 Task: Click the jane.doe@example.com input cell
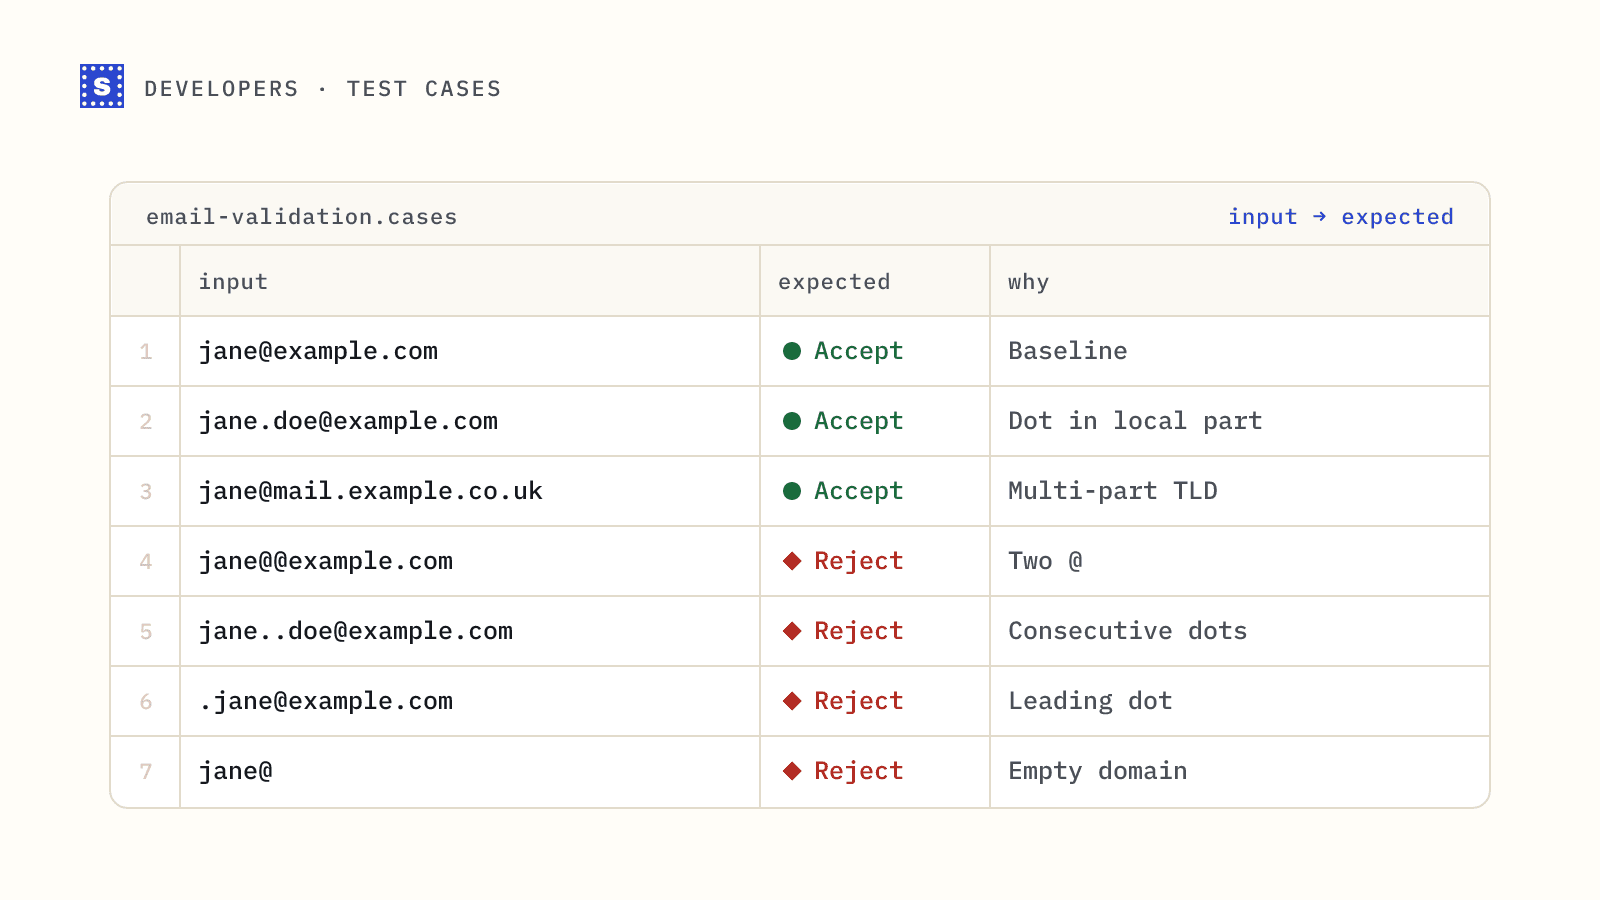[470, 421]
